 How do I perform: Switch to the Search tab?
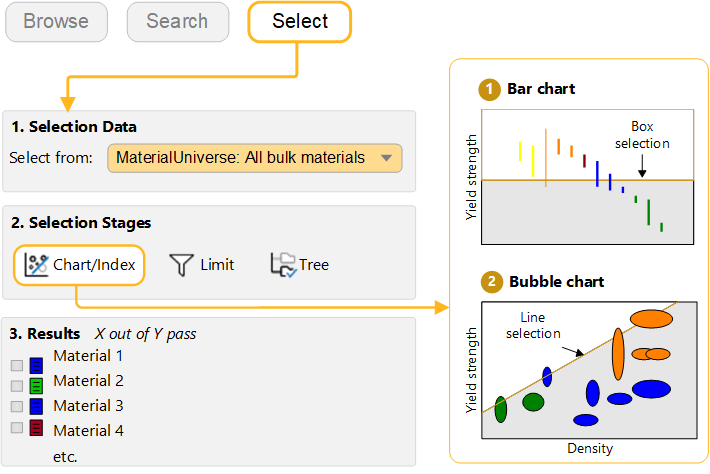tap(177, 21)
